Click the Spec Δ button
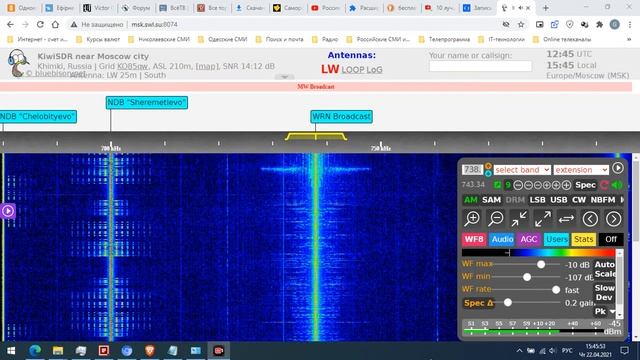640x360 pixels. [x=479, y=303]
